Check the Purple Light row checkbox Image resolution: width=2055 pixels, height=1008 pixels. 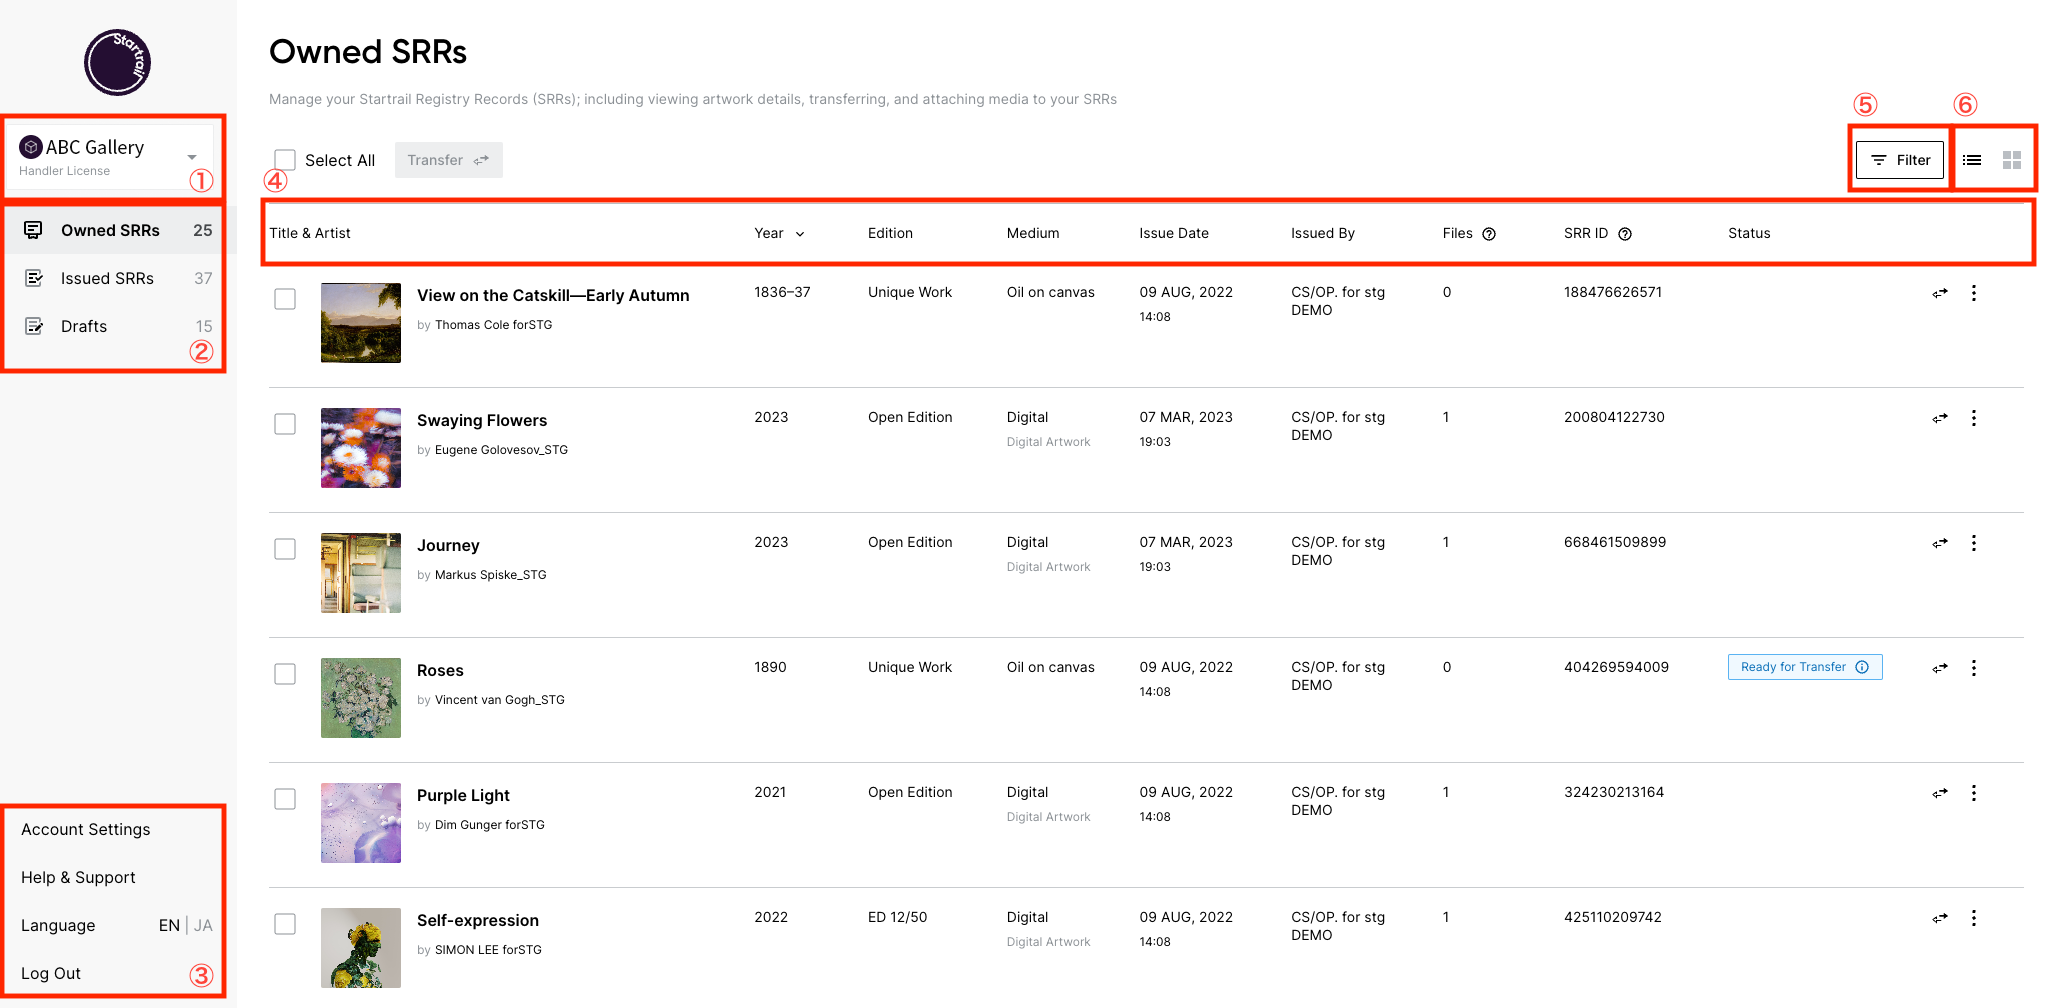coord(285,799)
